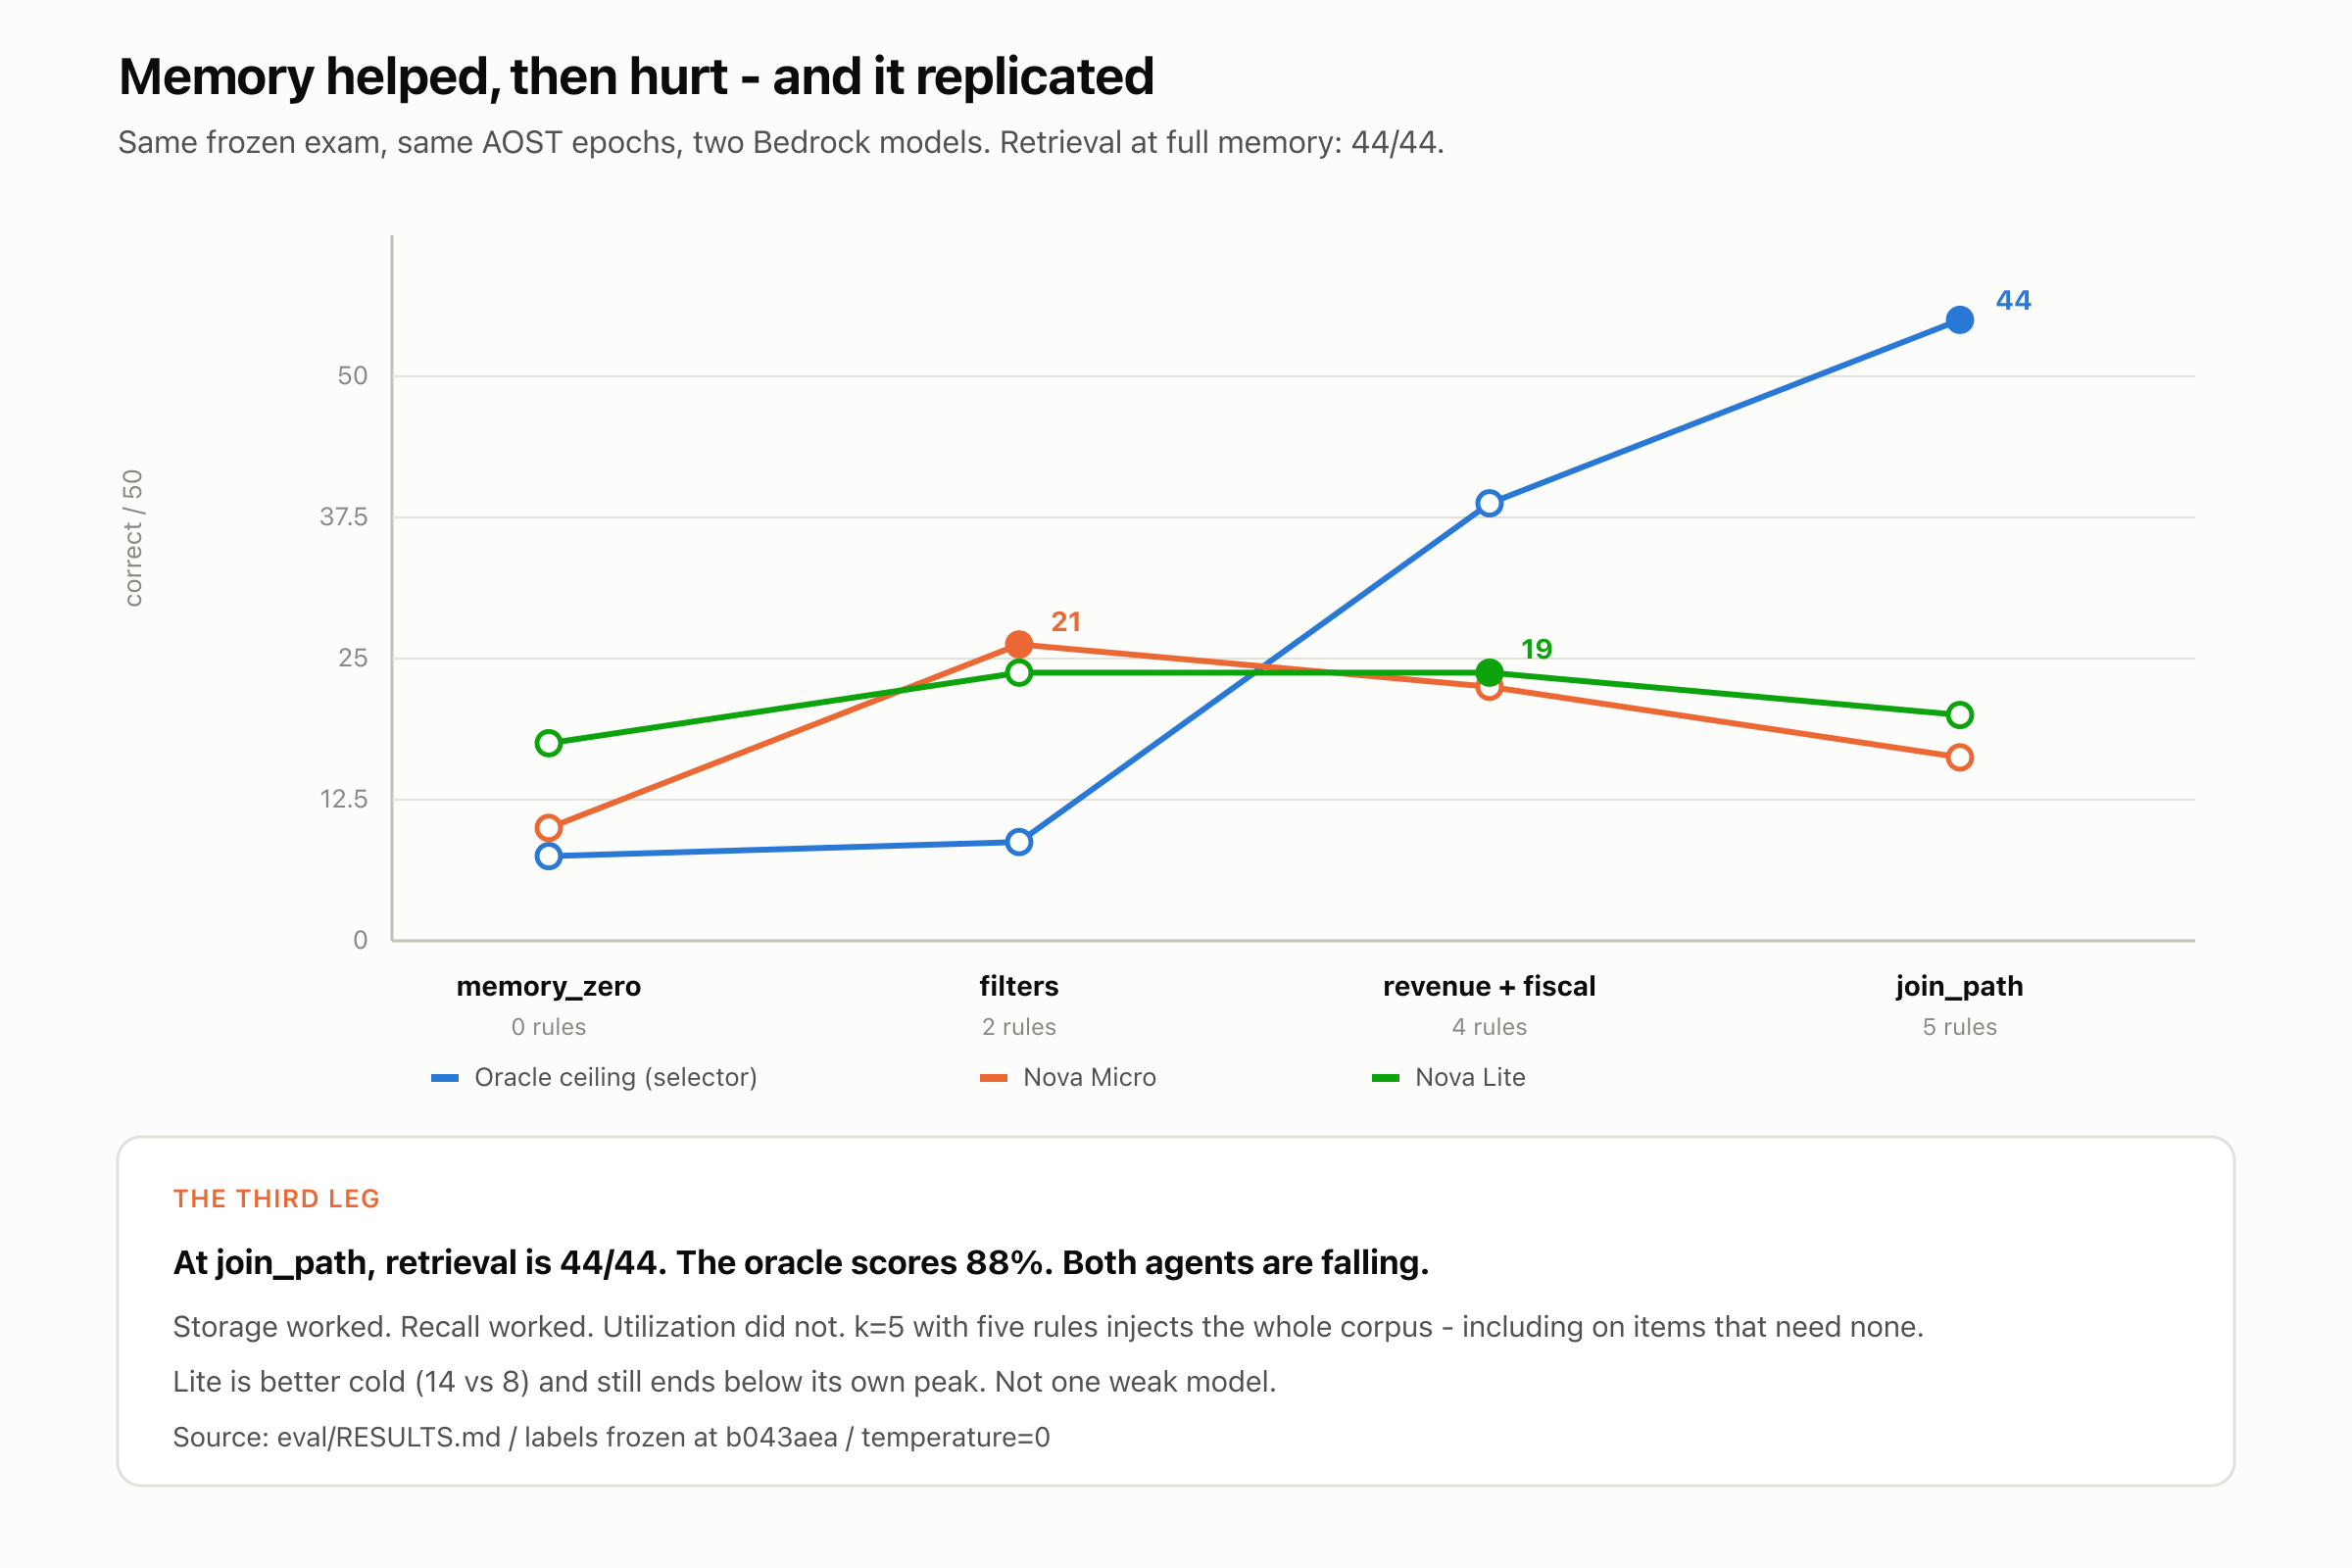Click the blue Oracle ceiling legend swatch

coord(444,1078)
